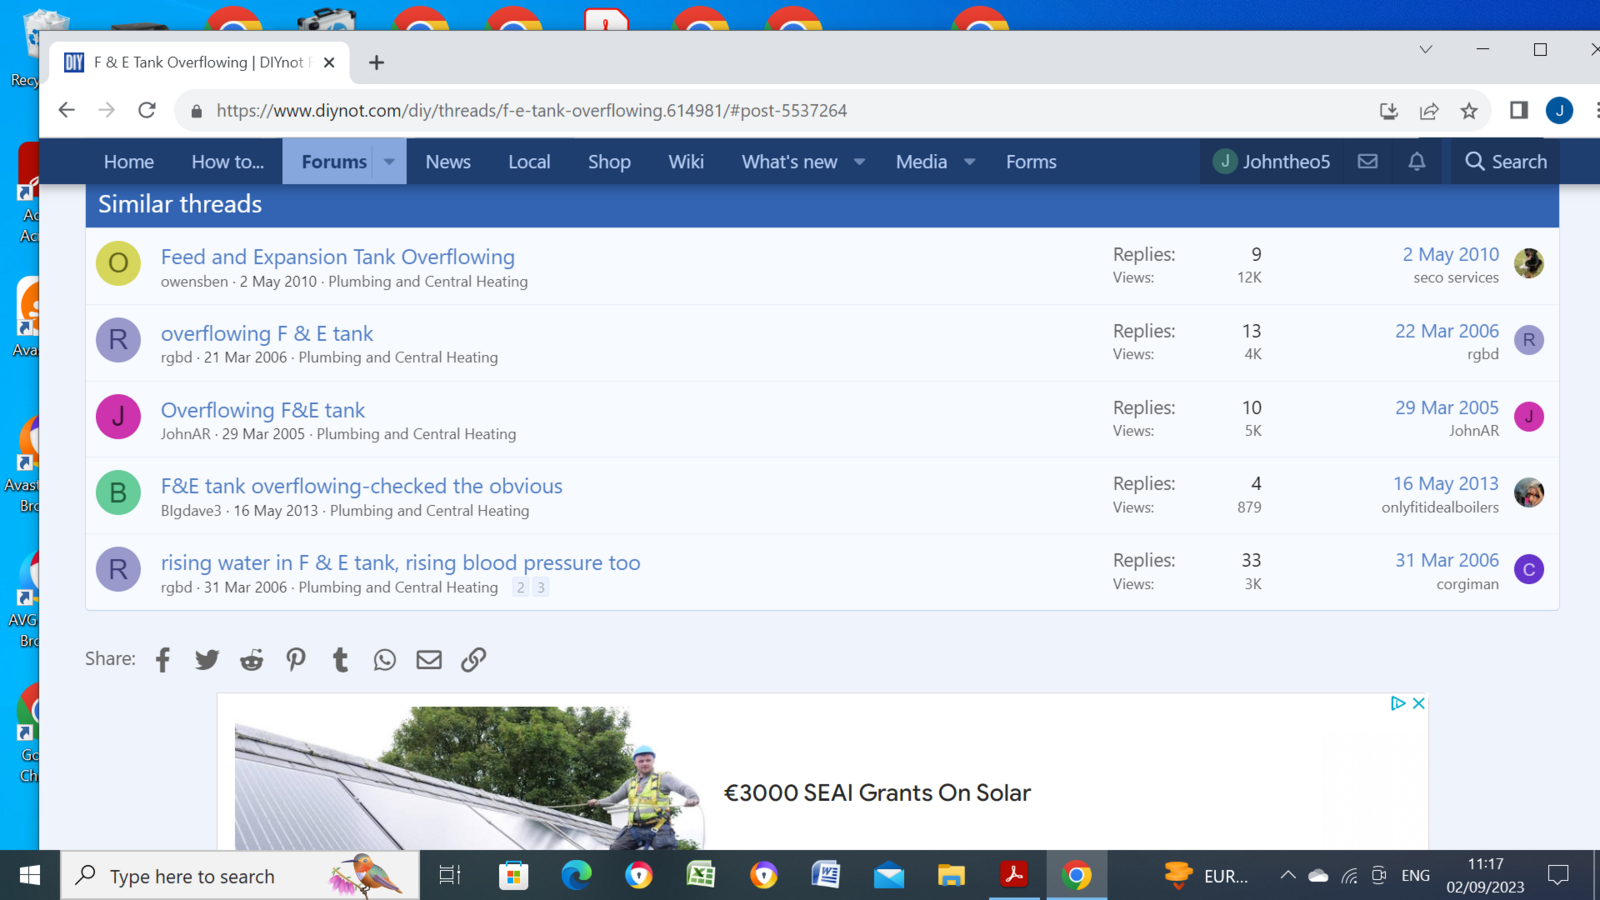
Task: Expand the Forums dropdown arrow
Action: [x=389, y=162]
